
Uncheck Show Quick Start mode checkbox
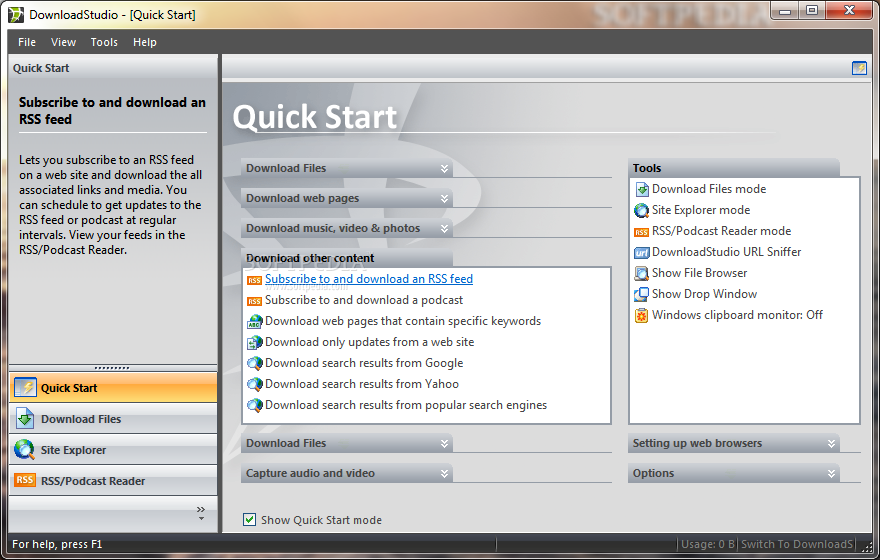249,520
